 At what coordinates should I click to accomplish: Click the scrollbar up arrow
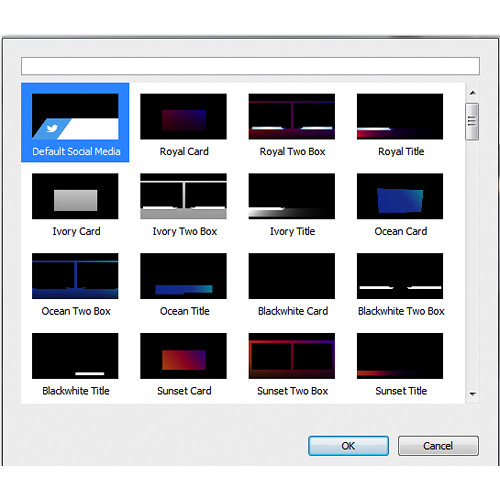[x=472, y=93]
